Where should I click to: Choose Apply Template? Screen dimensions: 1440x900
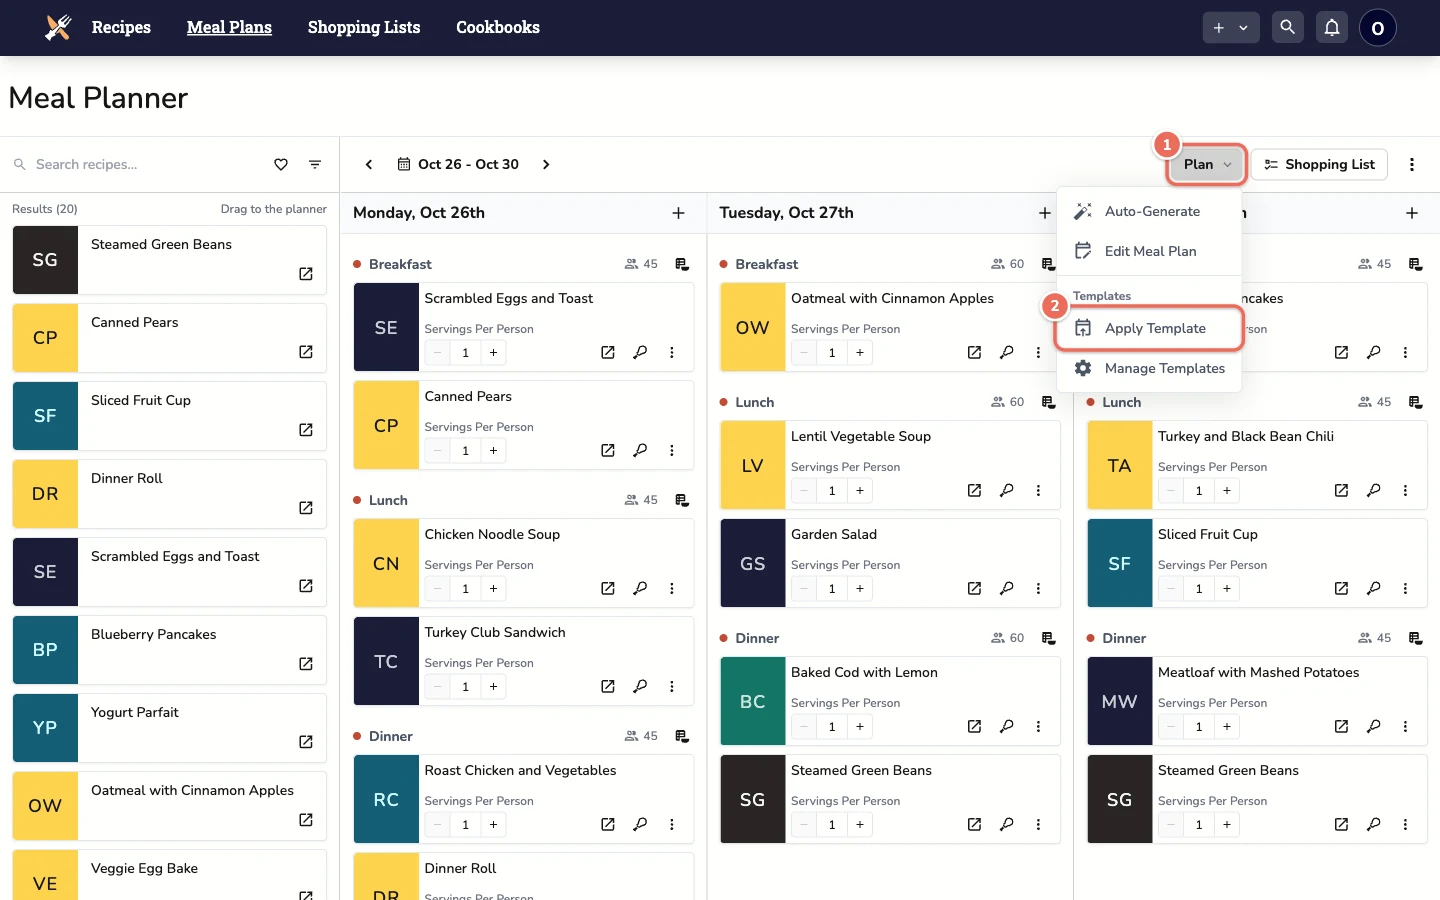(x=1149, y=328)
